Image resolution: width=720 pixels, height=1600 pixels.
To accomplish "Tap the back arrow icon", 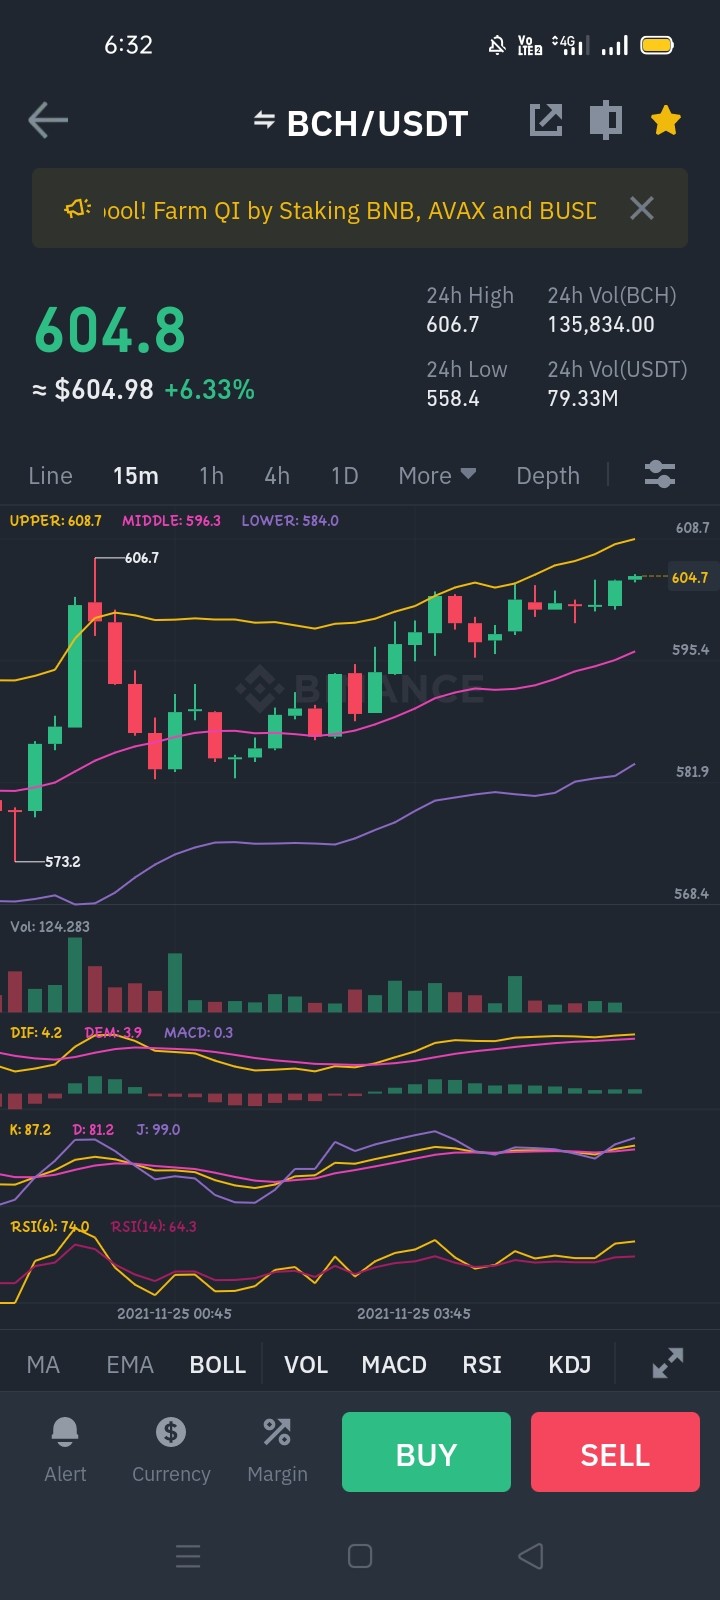I will point(48,121).
